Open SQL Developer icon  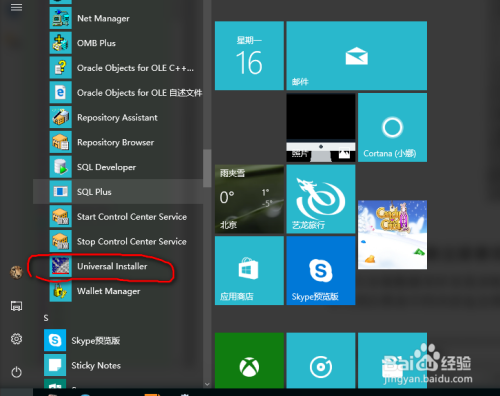pos(61,167)
